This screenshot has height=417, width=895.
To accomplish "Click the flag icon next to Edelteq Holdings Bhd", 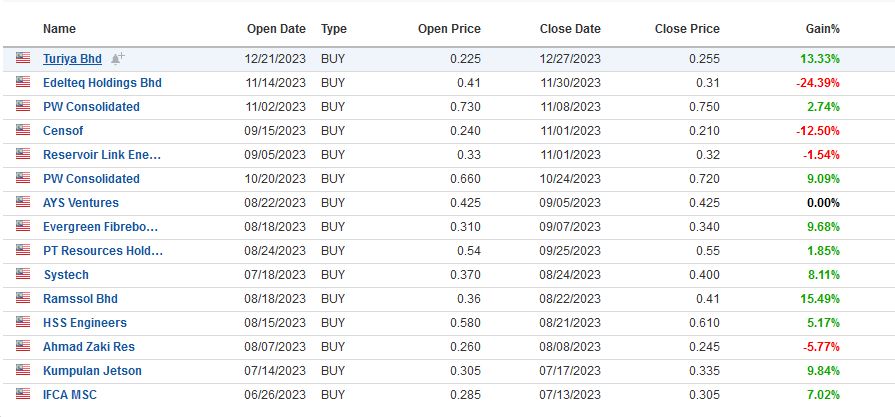I will [23, 82].
